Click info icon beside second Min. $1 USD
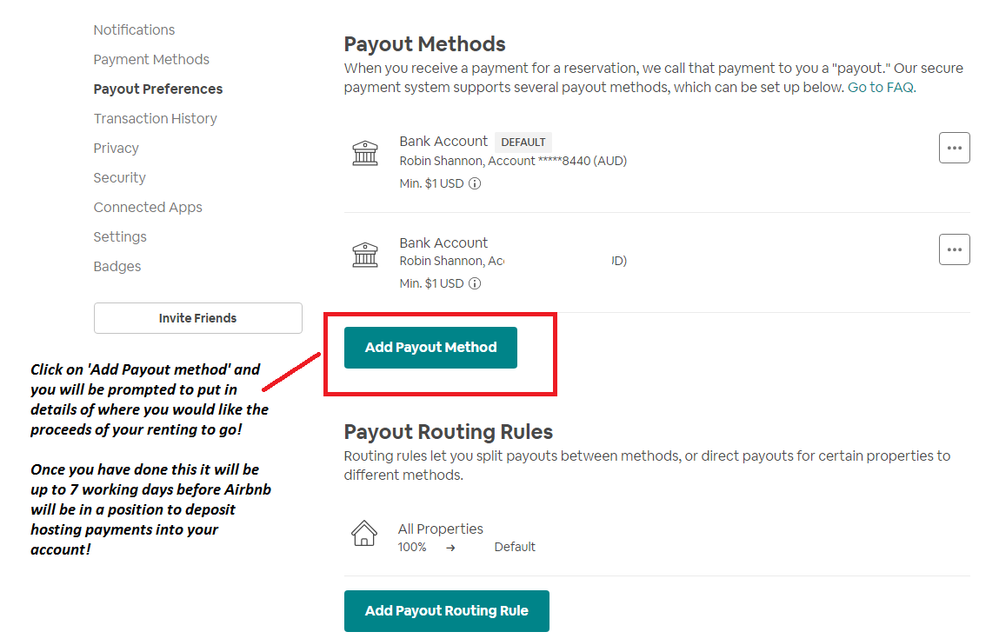 475,283
